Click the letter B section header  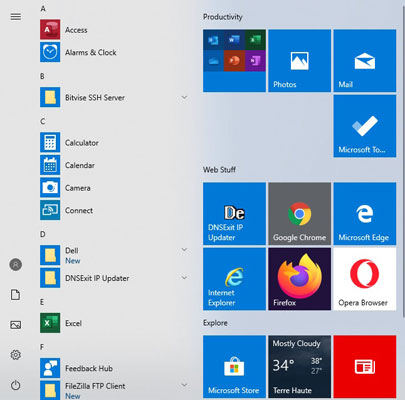pos(42,76)
